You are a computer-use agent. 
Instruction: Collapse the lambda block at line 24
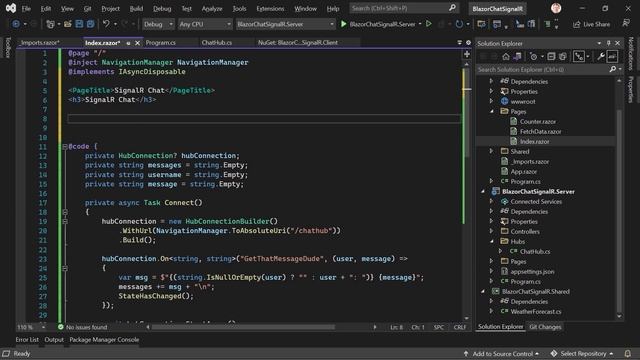coord(64,268)
